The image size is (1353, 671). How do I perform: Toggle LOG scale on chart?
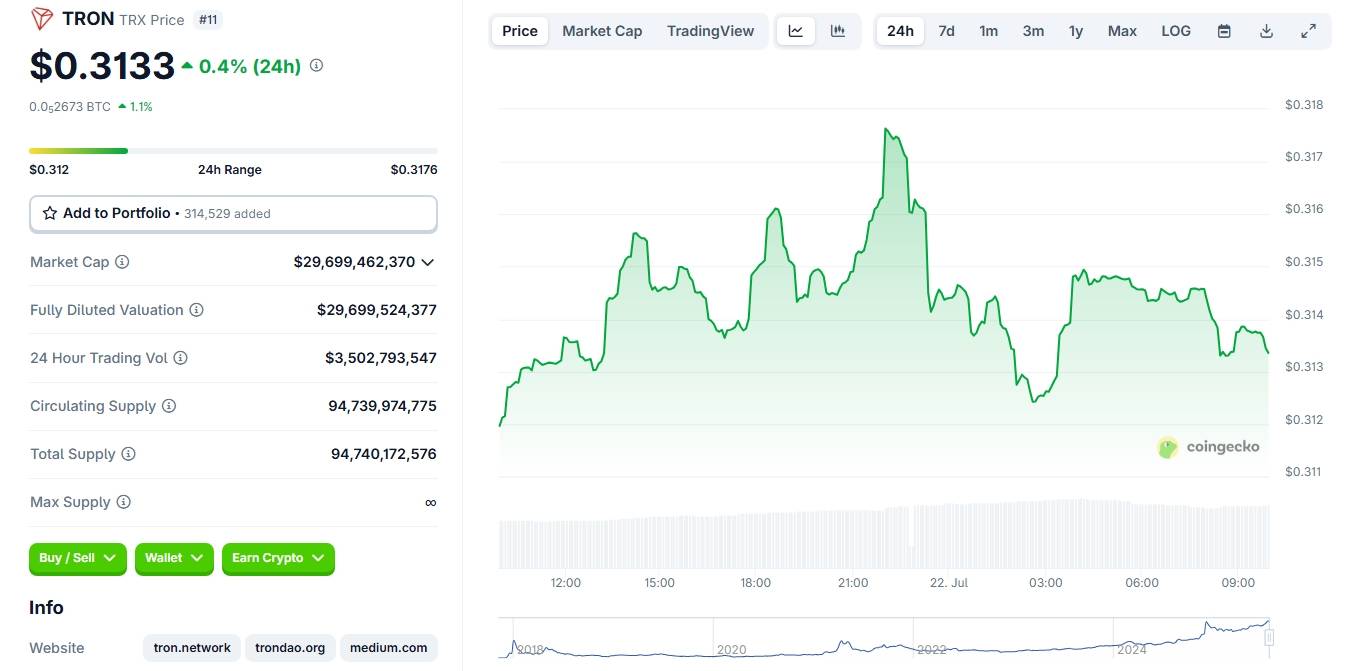tap(1176, 31)
